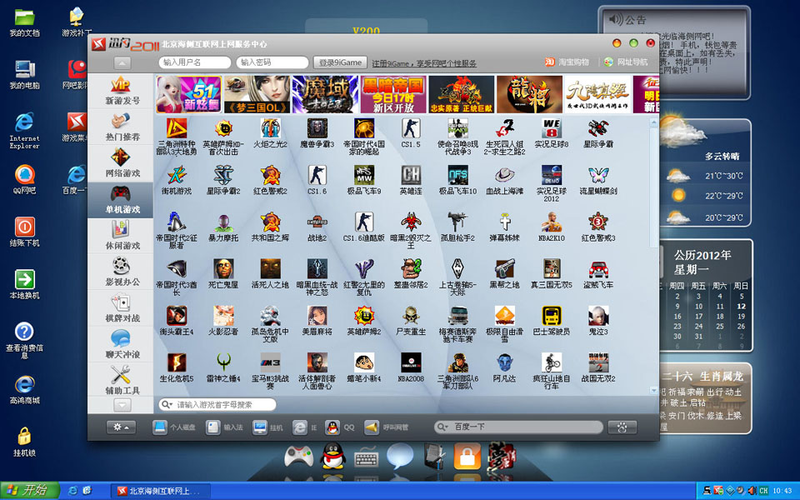
Task: Open the 魔域 banner ad
Action: (325, 94)
